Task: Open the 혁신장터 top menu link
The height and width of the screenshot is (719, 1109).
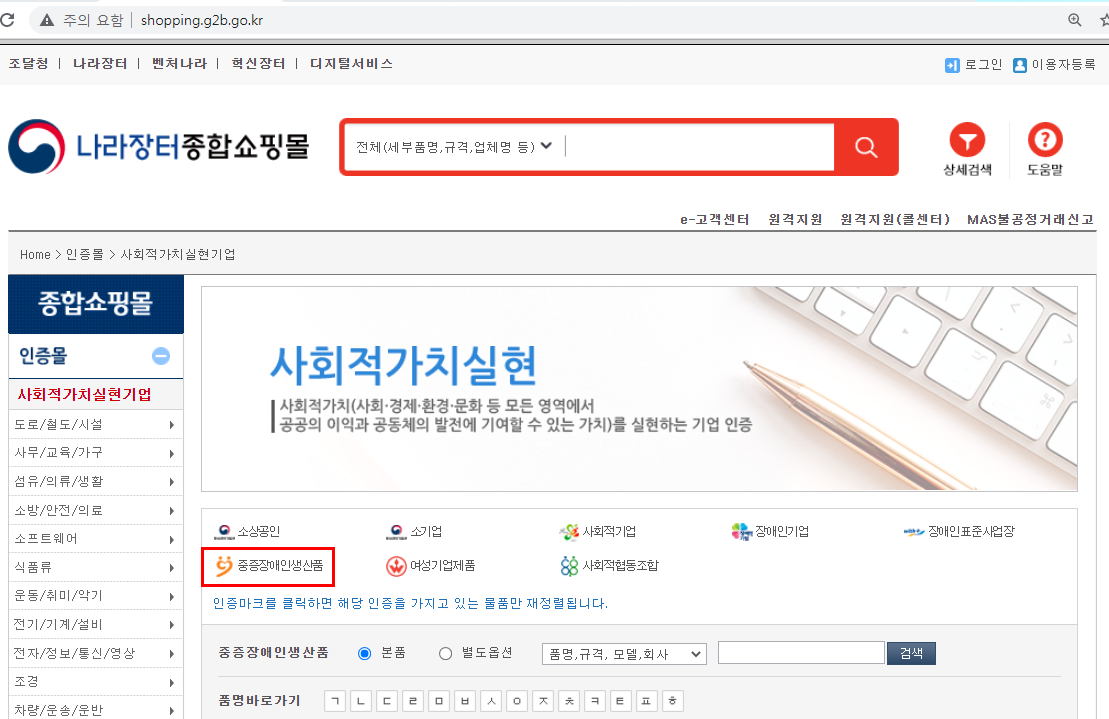Action: [258, 64]
